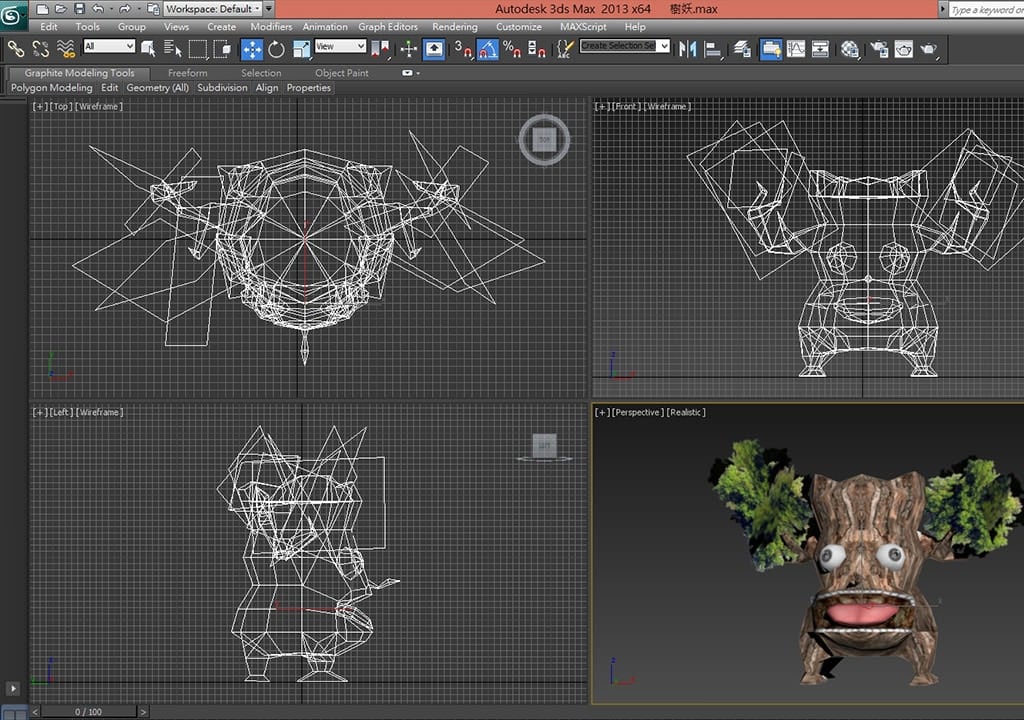Open the selection filter 'All' dropdown

coord(109,46)
